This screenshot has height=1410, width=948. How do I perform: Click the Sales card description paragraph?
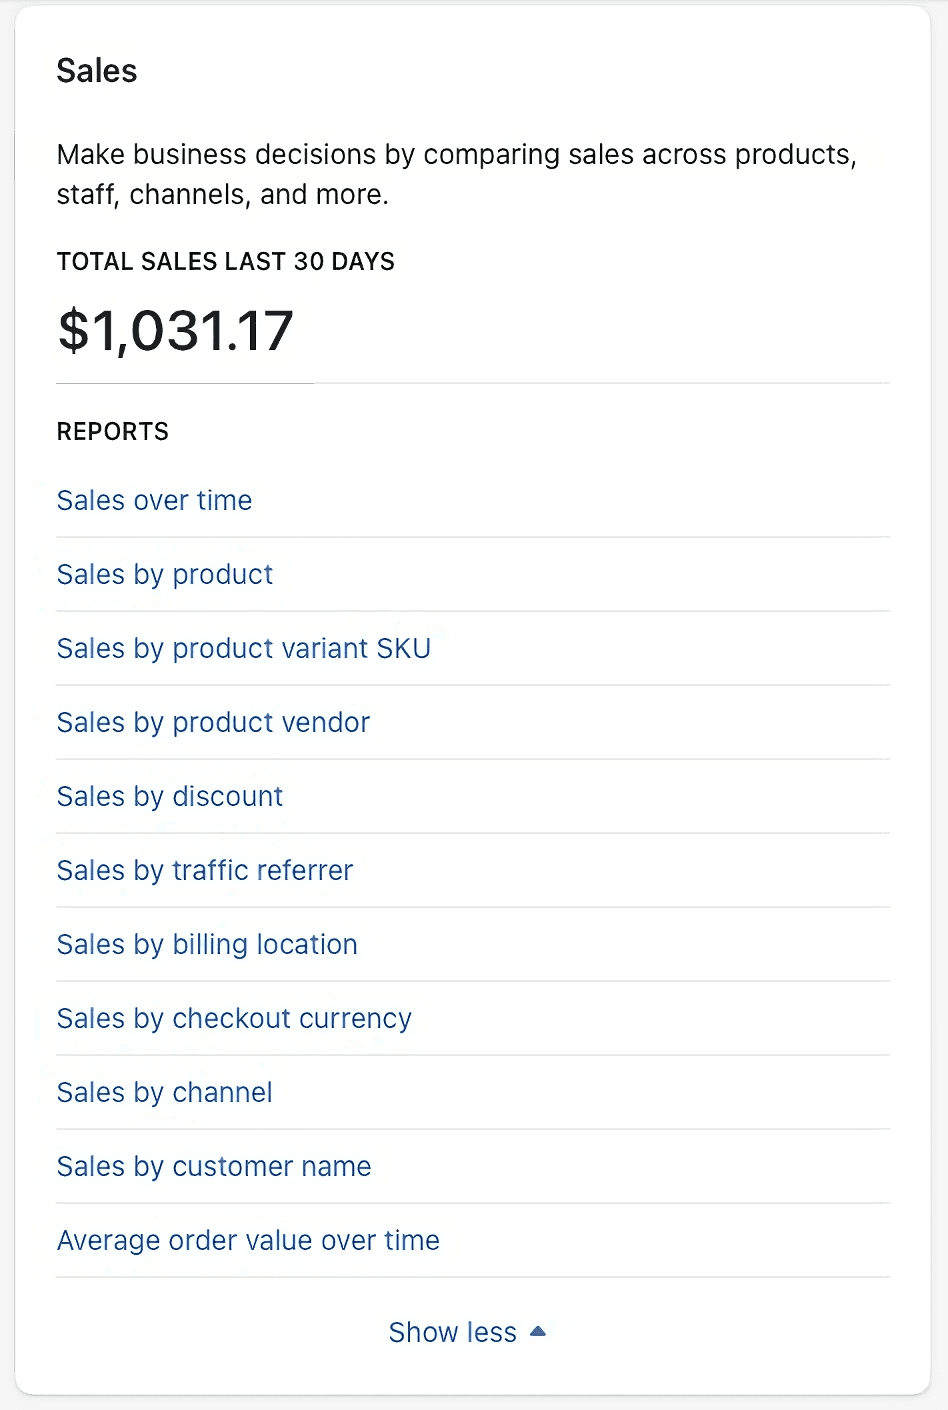456,174
